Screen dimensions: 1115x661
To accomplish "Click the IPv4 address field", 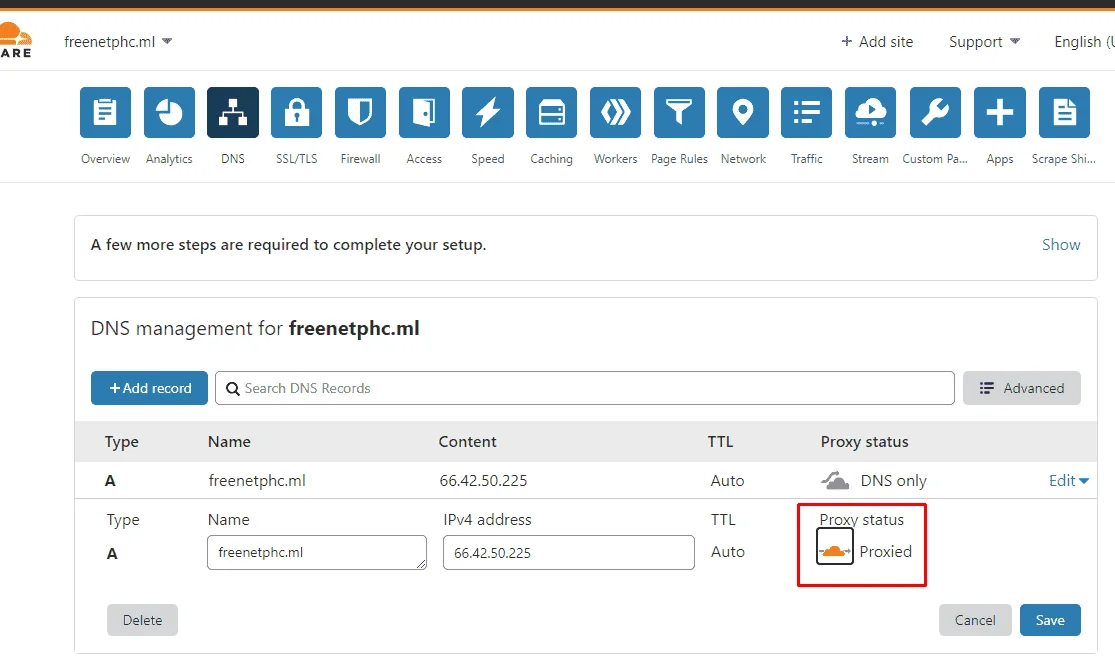I will 569,552.
